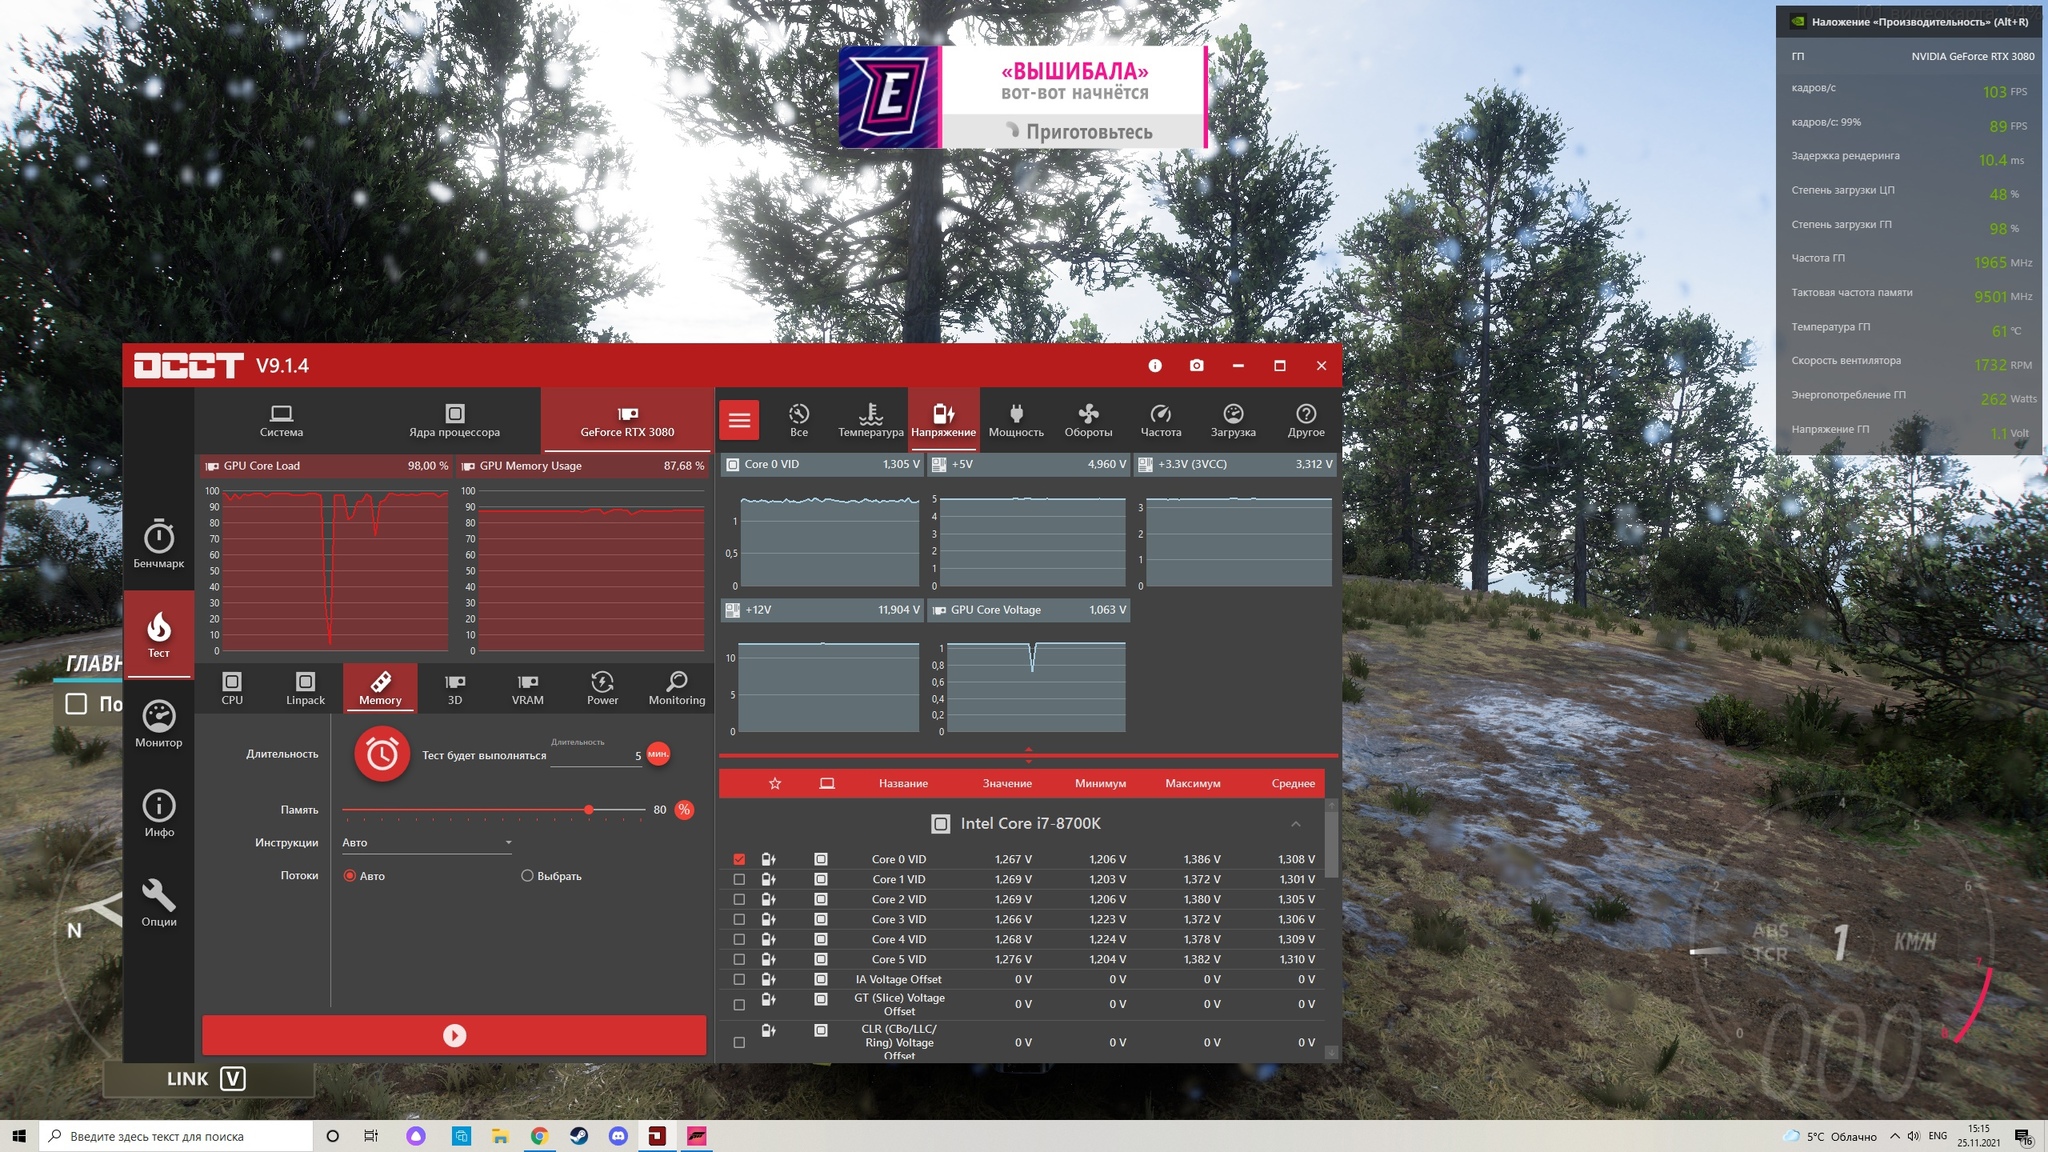The width and height of the screenshot is (2048, 1152).
Task: Click the start test play button
Action: click(453, 1035)
